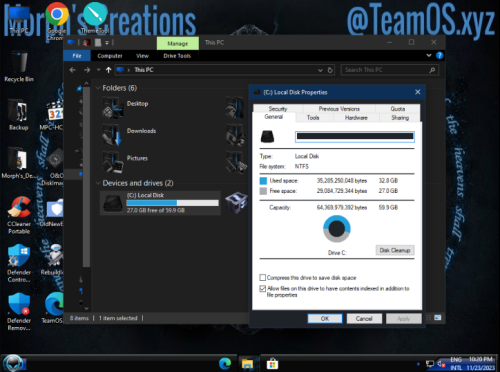Toggle Compress this drive checkbox
The image size is (500, 372).
(263, 277)
